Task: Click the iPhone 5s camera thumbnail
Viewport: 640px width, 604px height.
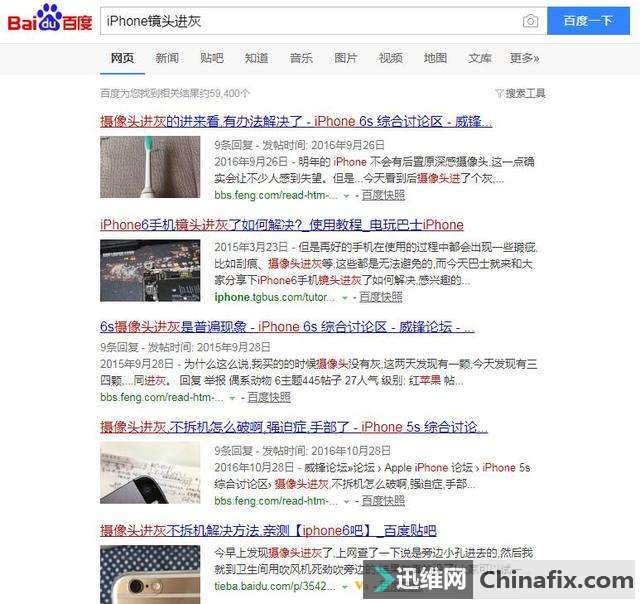Action: [150, 473]
